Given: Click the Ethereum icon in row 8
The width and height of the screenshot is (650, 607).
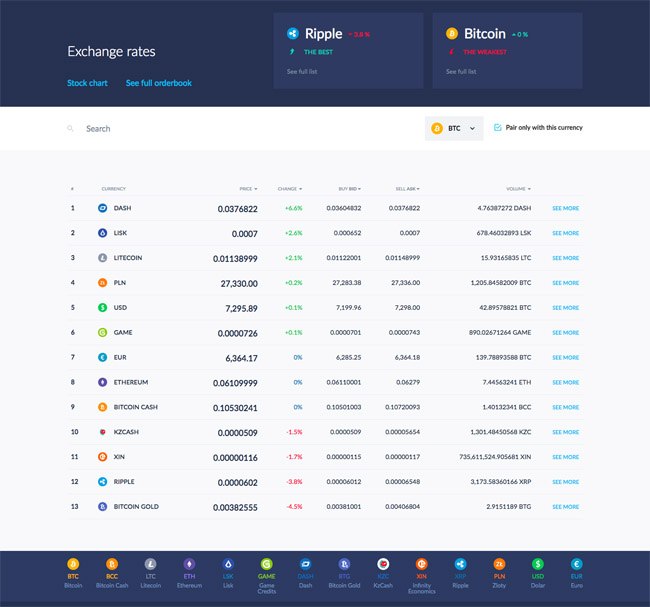Looking at the screenshot, I should pyautogui.click(x=102, y=382).
